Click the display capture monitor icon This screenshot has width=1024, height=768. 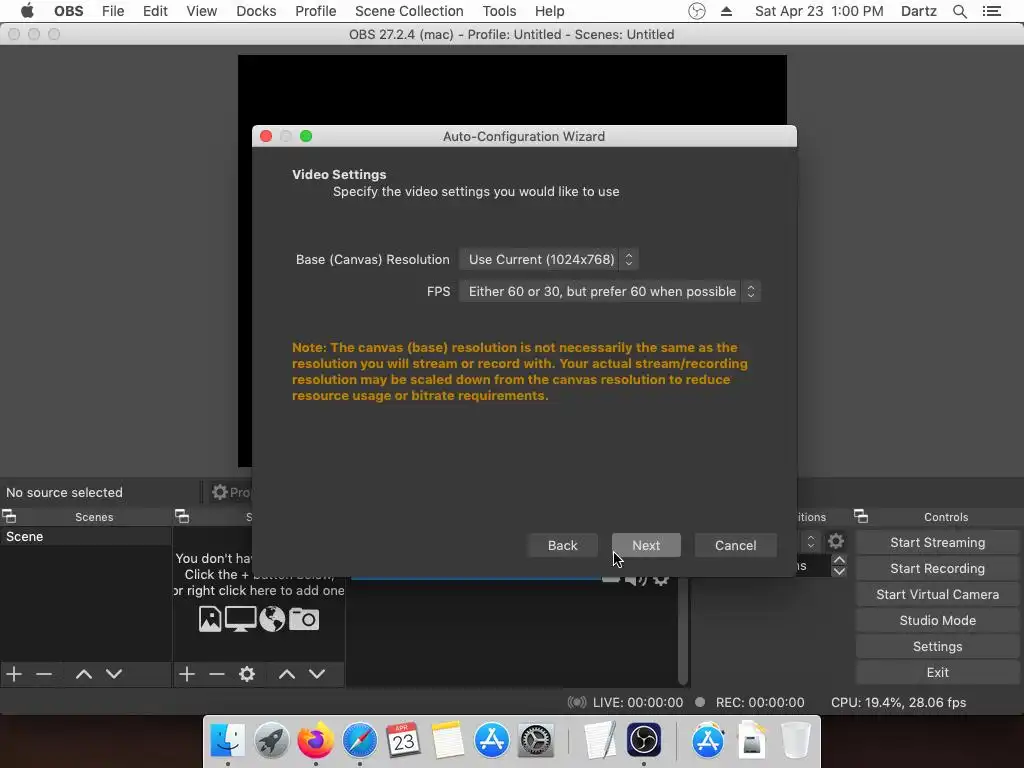(240, 619)
